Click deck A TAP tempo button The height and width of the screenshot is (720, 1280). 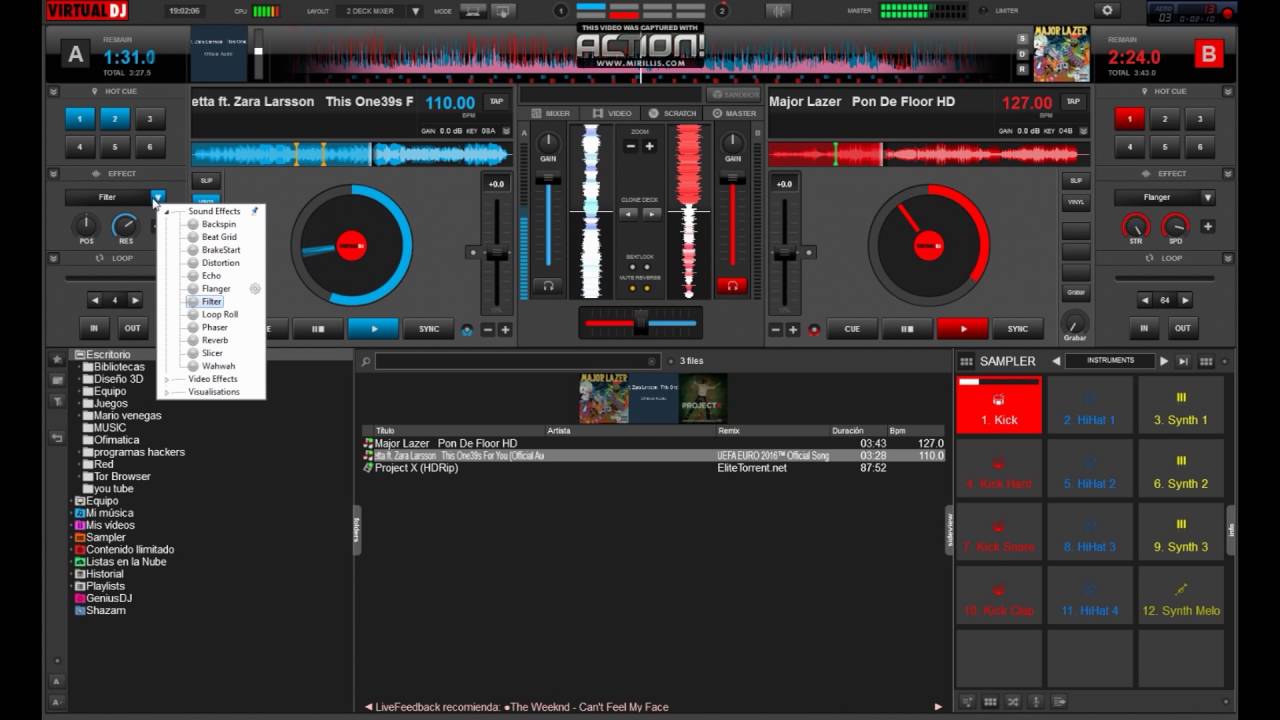point(495,101)
